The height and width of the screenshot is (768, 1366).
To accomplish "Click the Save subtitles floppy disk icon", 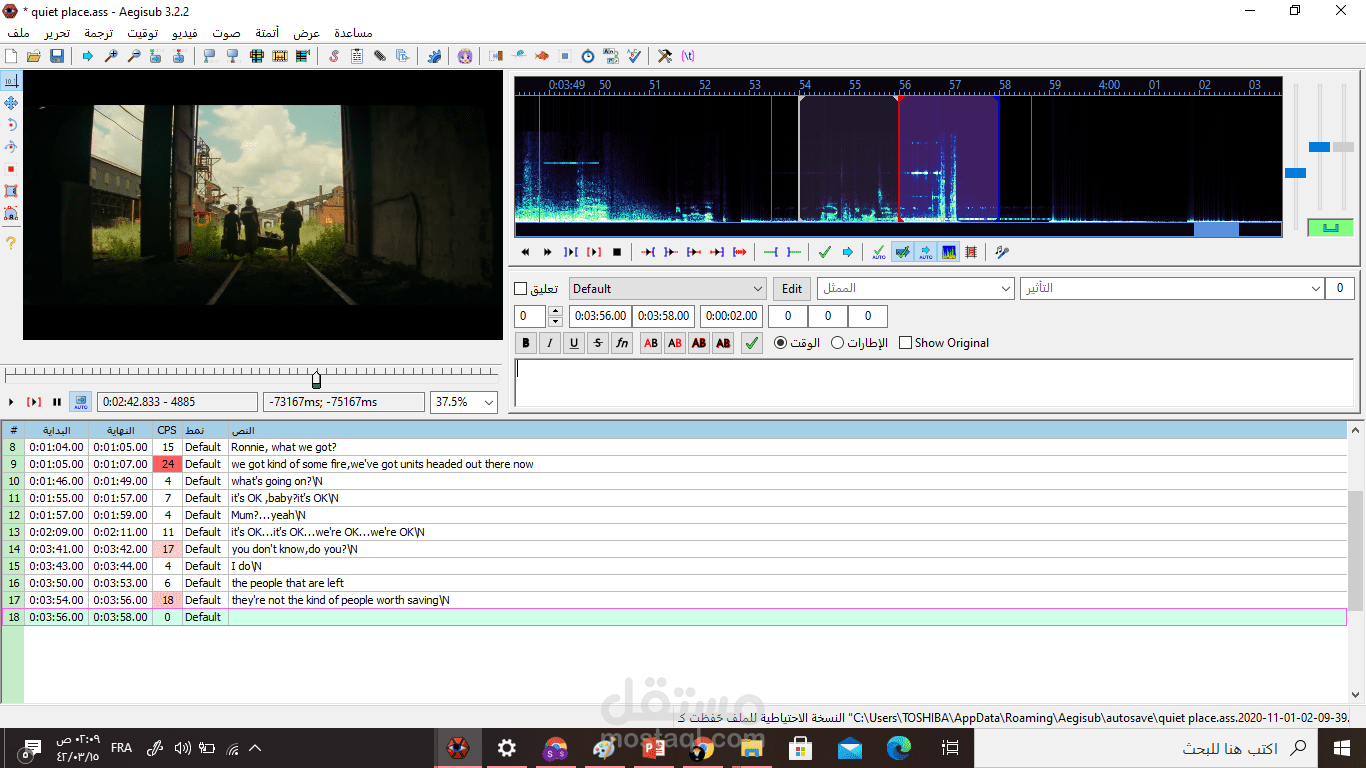I will 57,56.
